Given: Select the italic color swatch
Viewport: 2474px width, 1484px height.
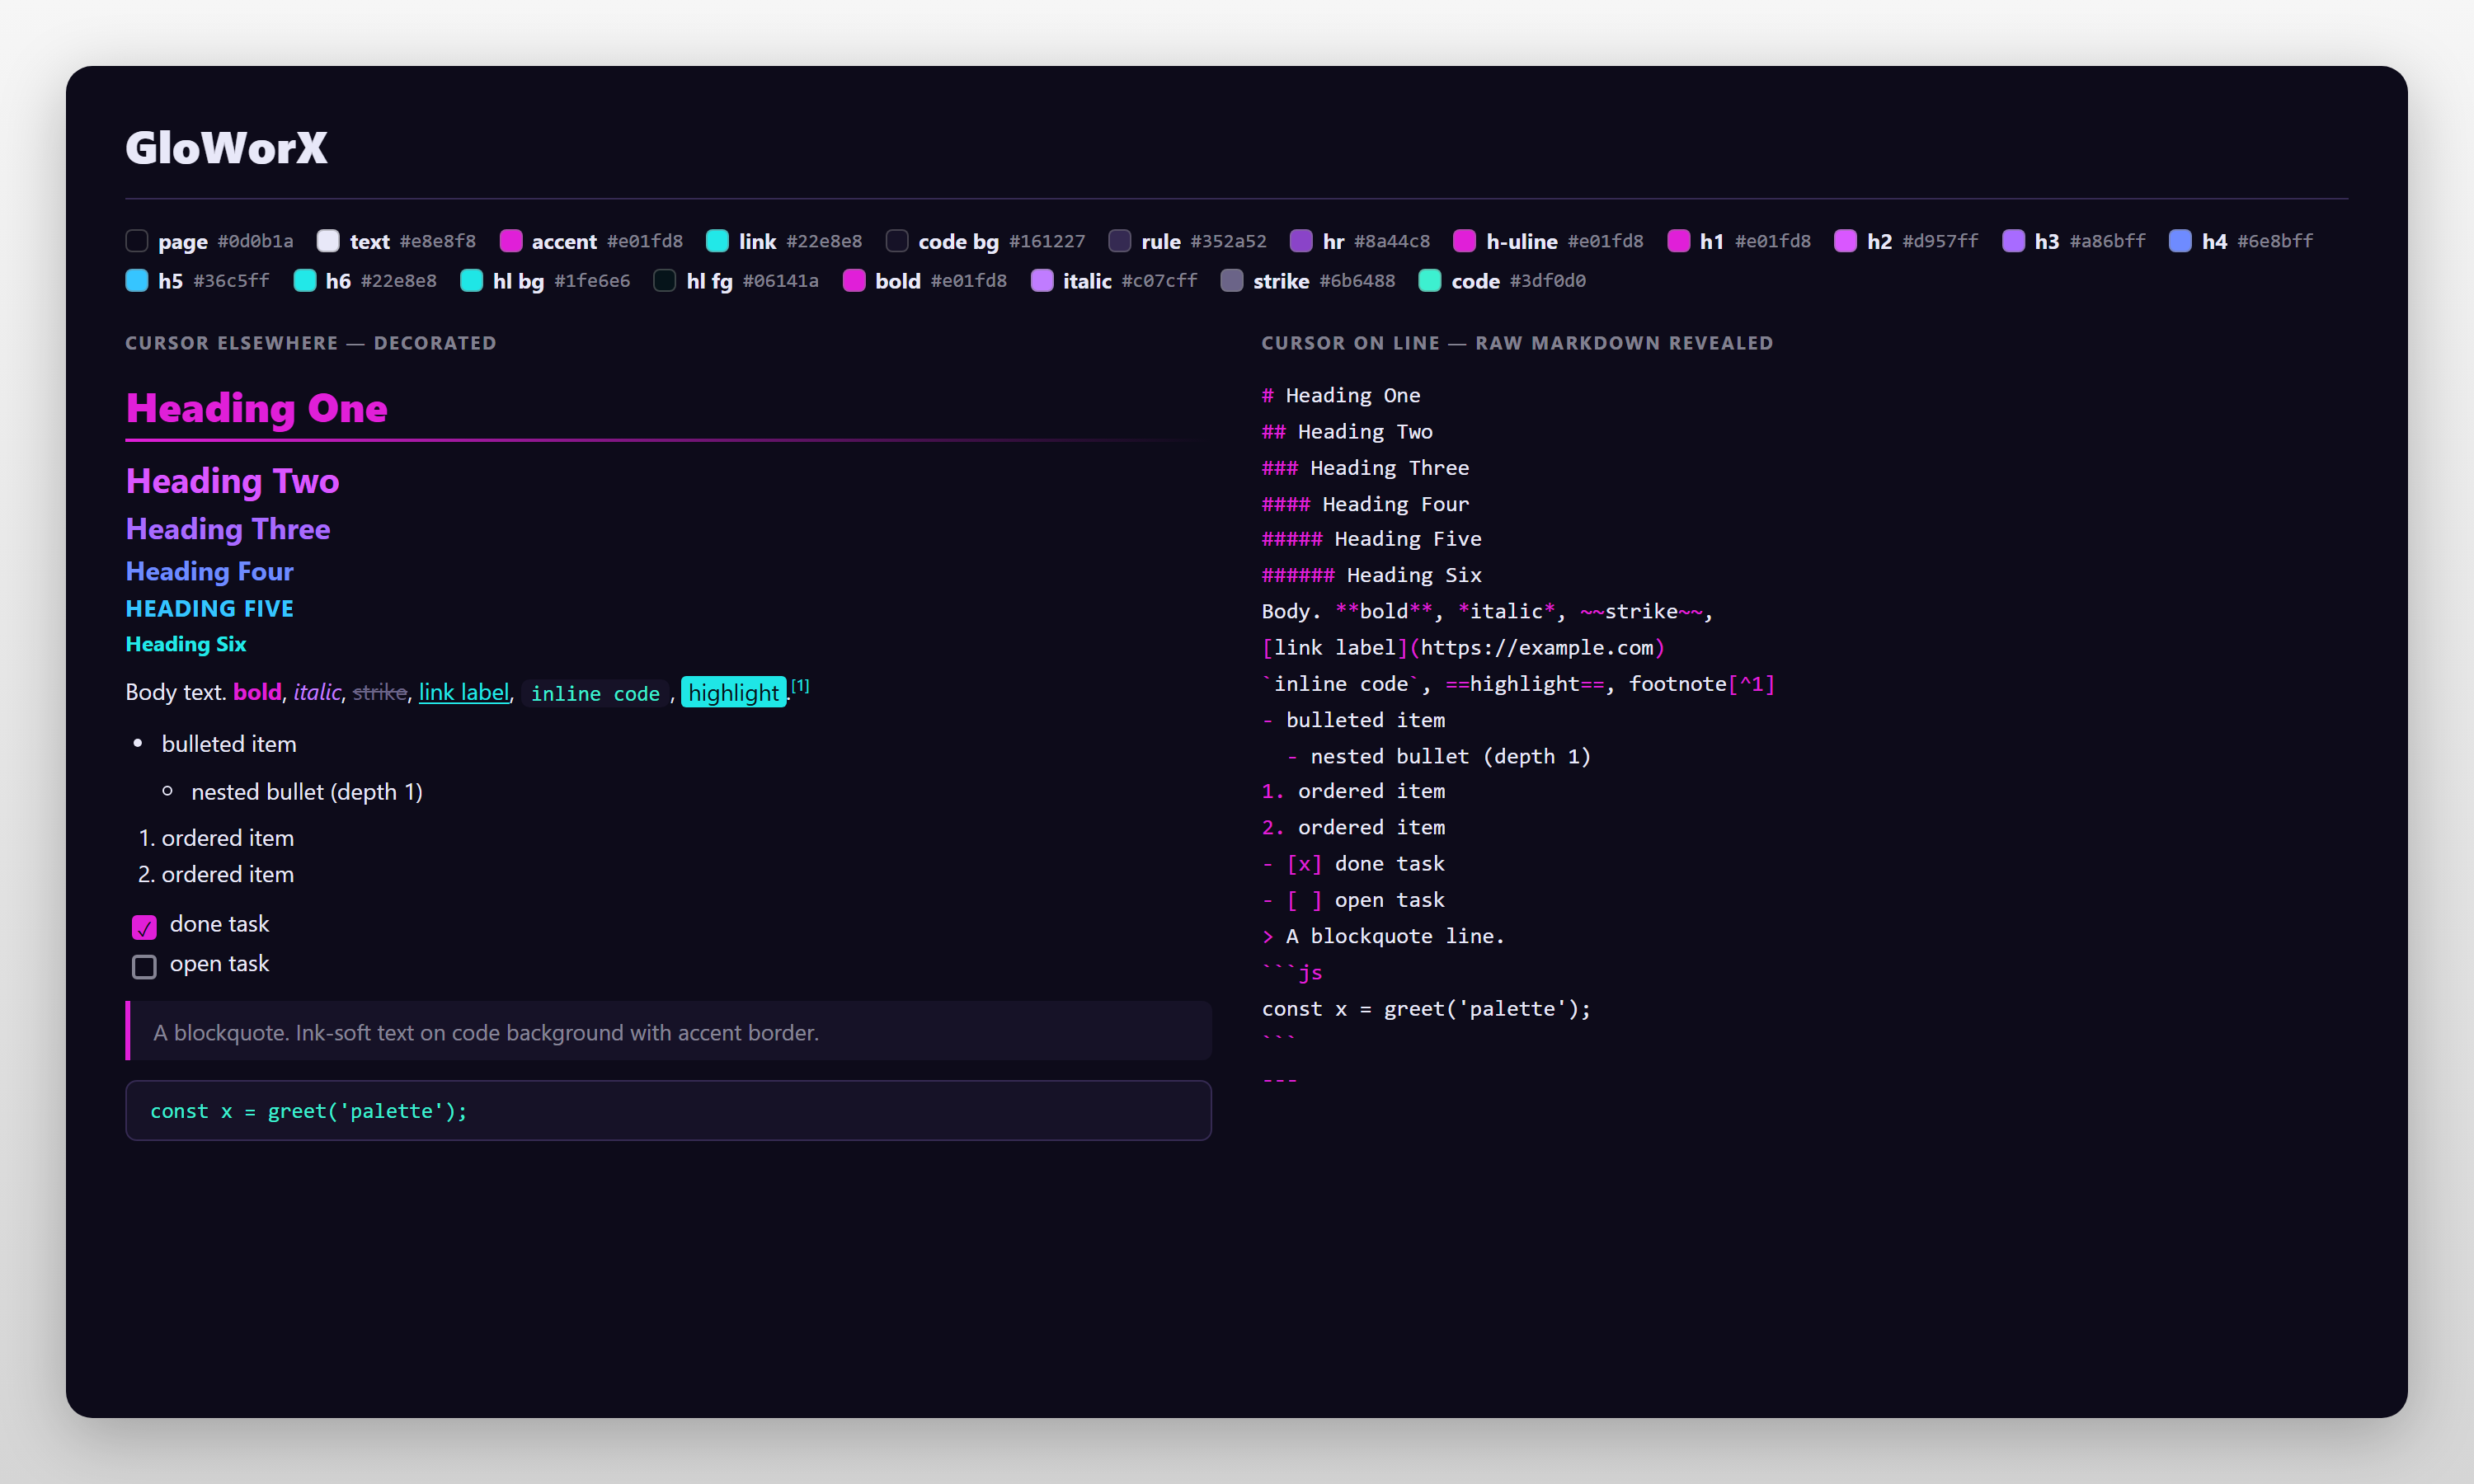Looking at the screenshot, I should pos(1042,281).
